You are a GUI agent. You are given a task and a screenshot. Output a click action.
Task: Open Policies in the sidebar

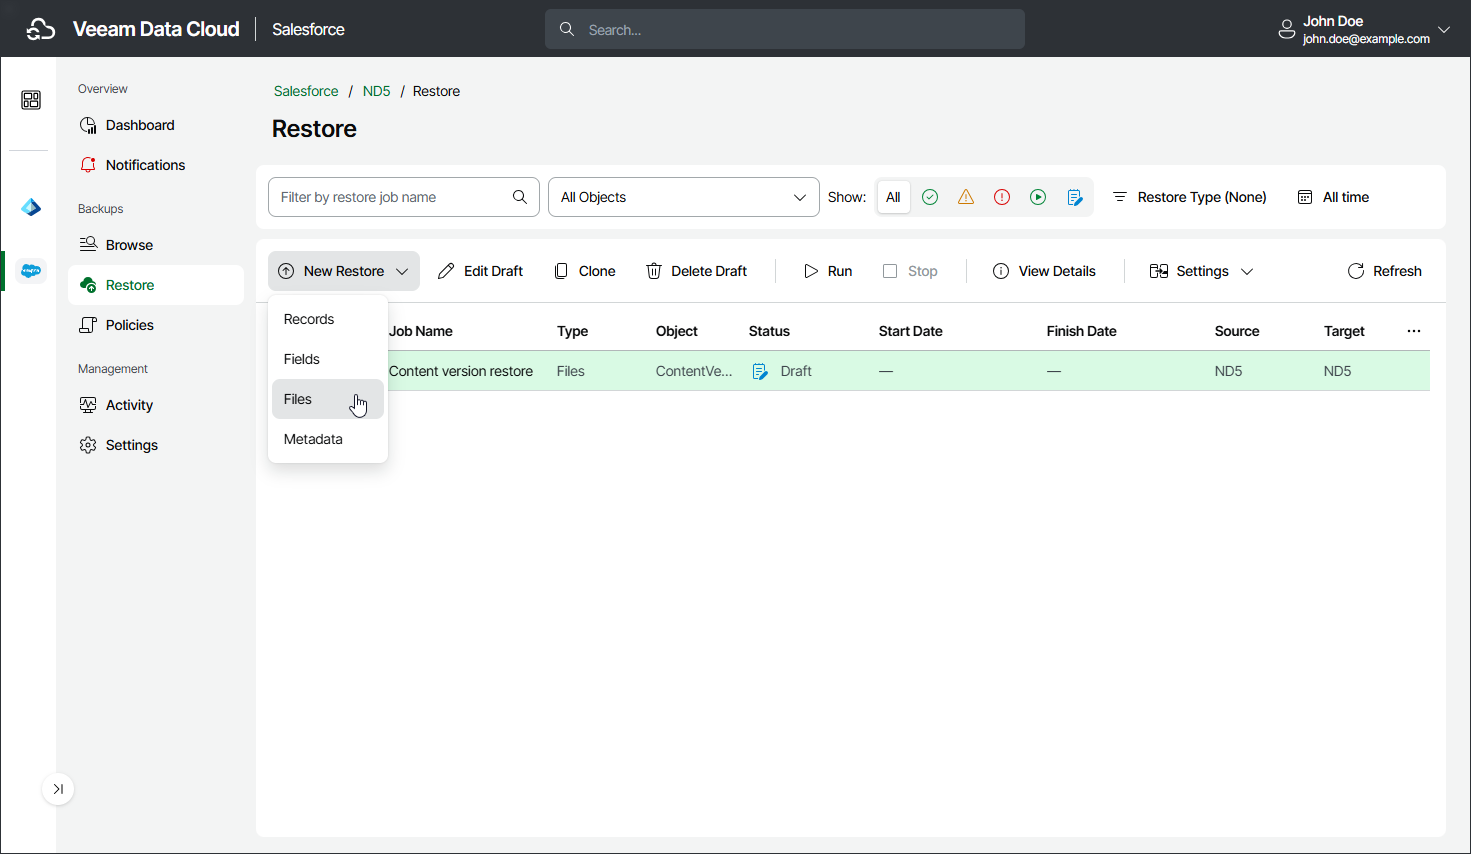click(x=156, y=325)
